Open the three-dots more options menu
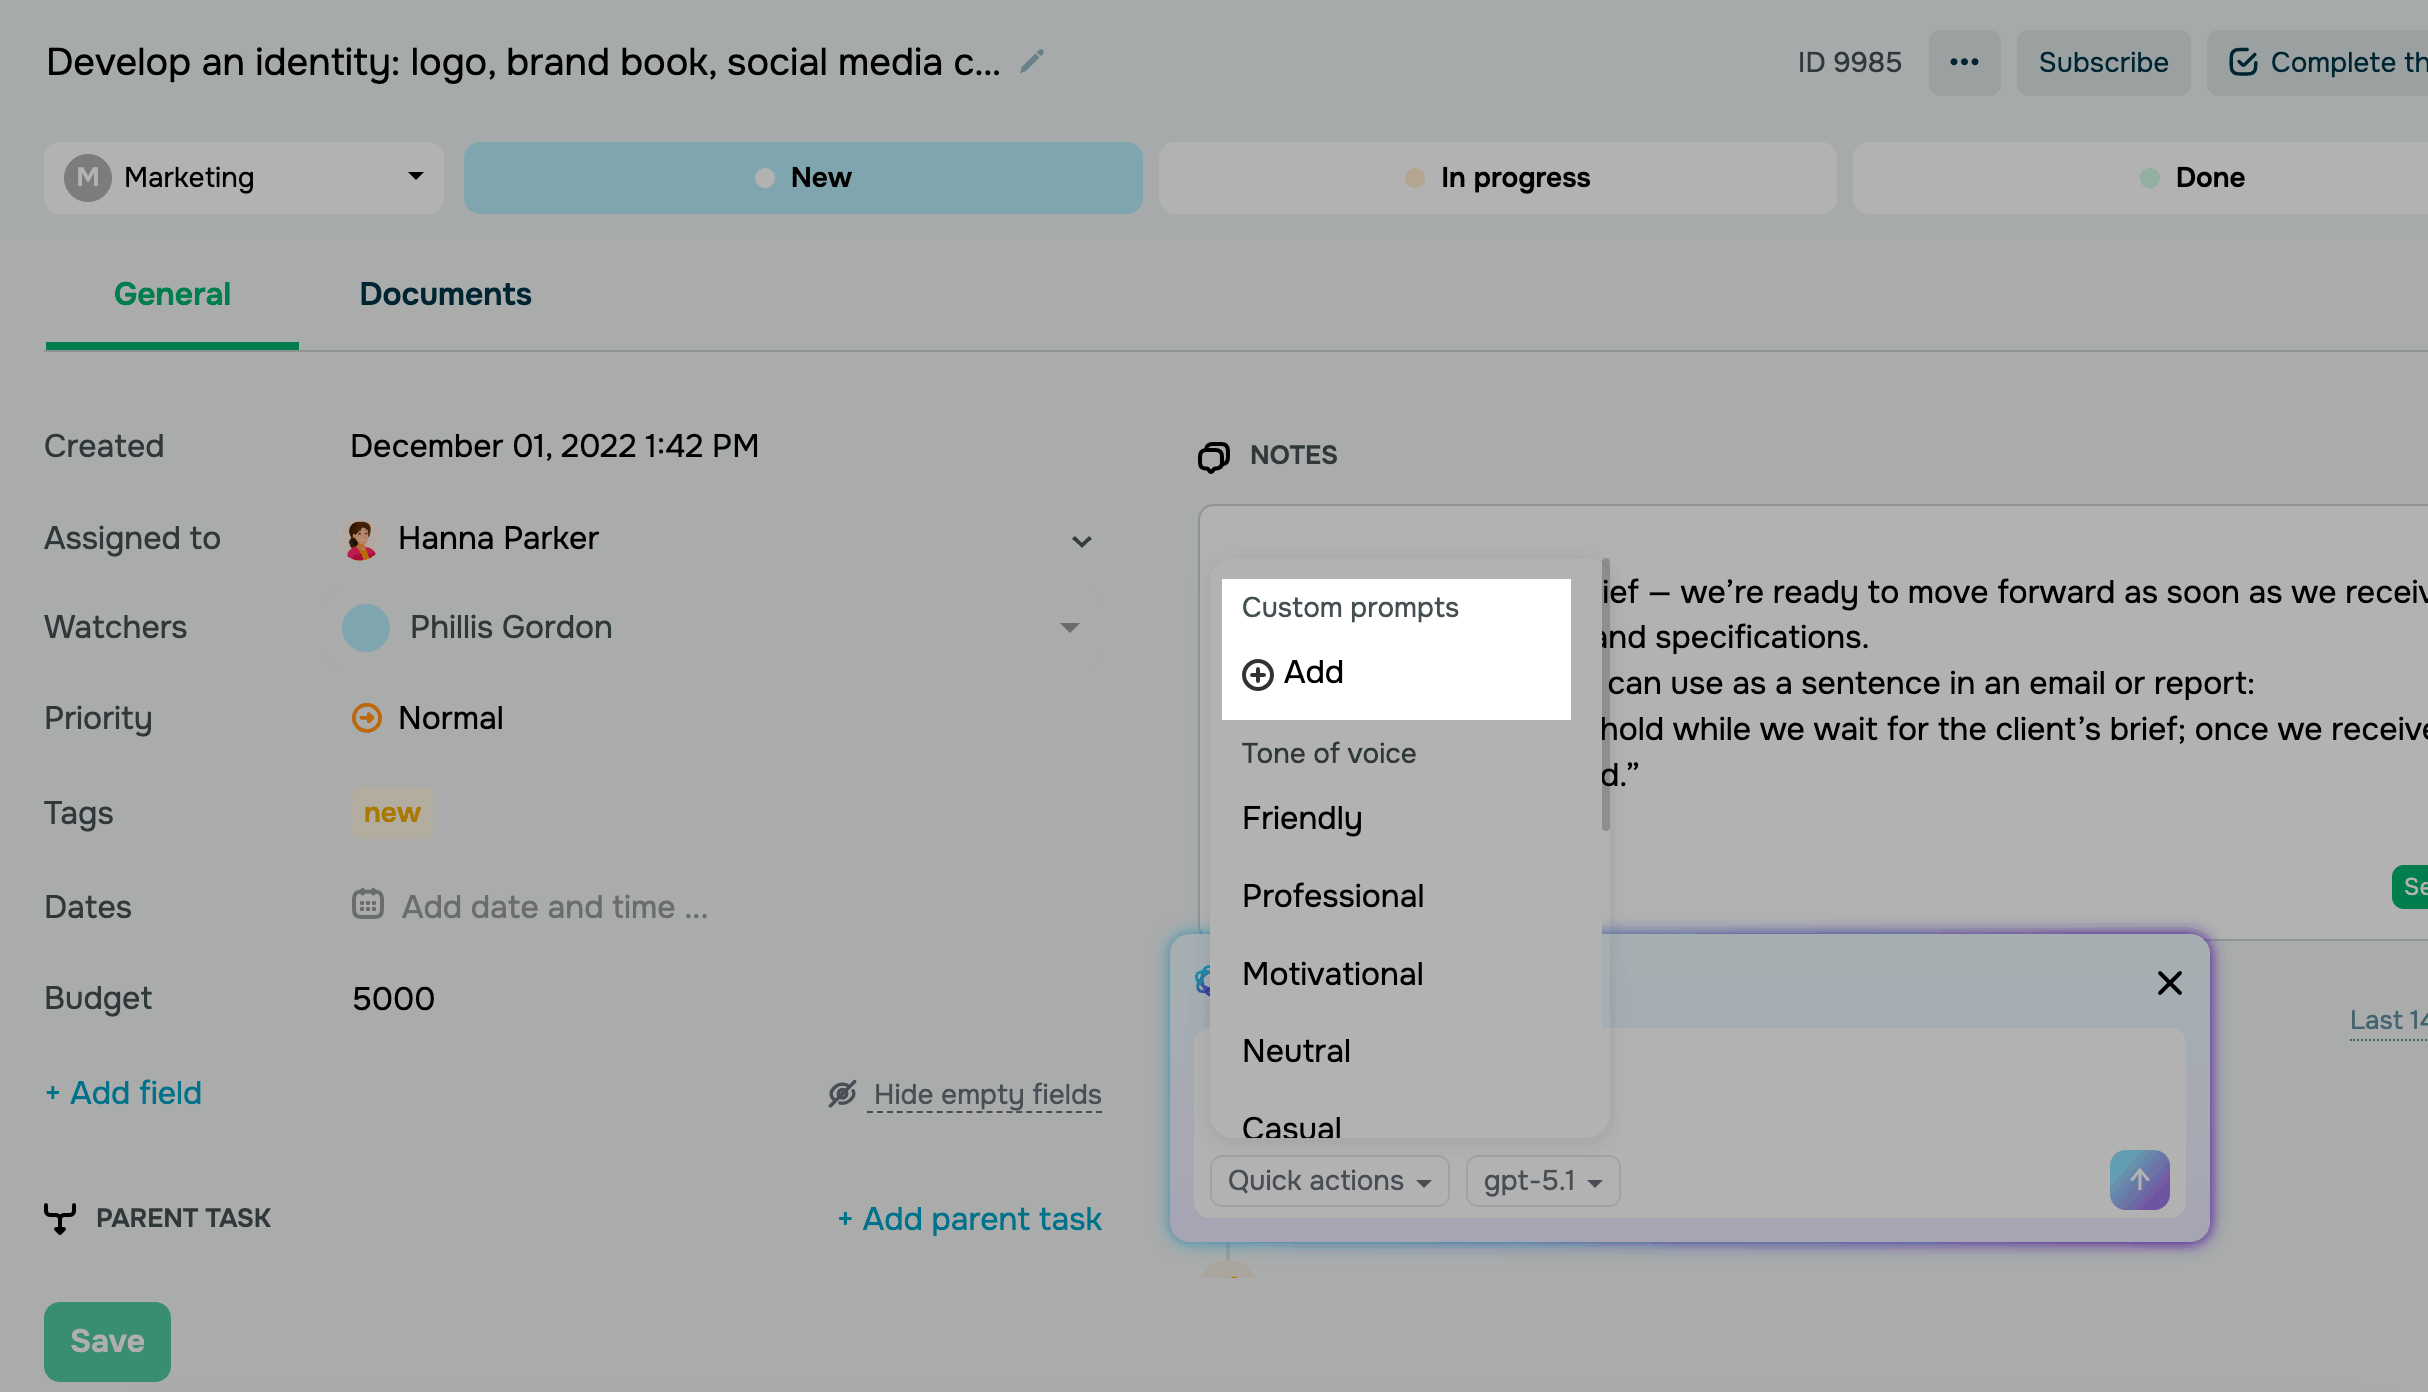Image resolution: width=2428 pixels, height=1392 pixels. point(1964,62)
